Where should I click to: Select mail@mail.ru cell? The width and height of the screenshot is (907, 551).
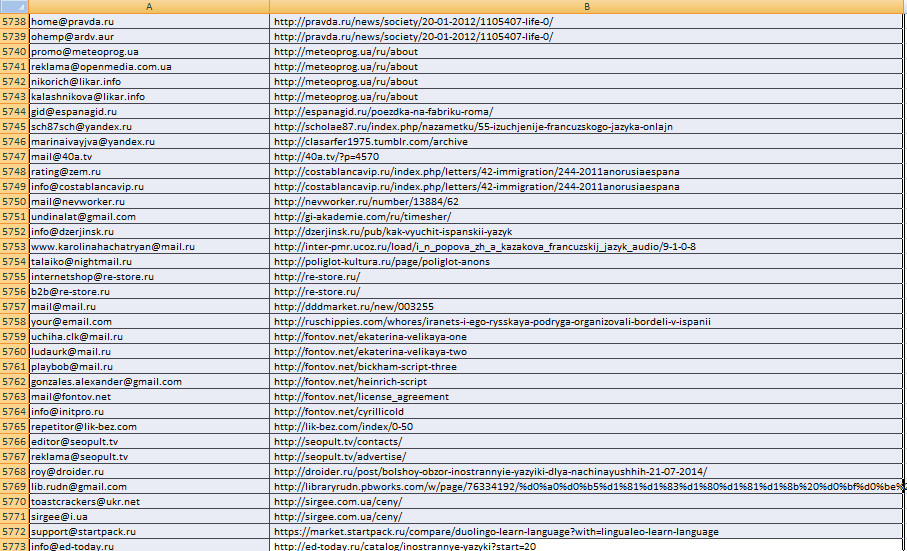coord(149,306)
